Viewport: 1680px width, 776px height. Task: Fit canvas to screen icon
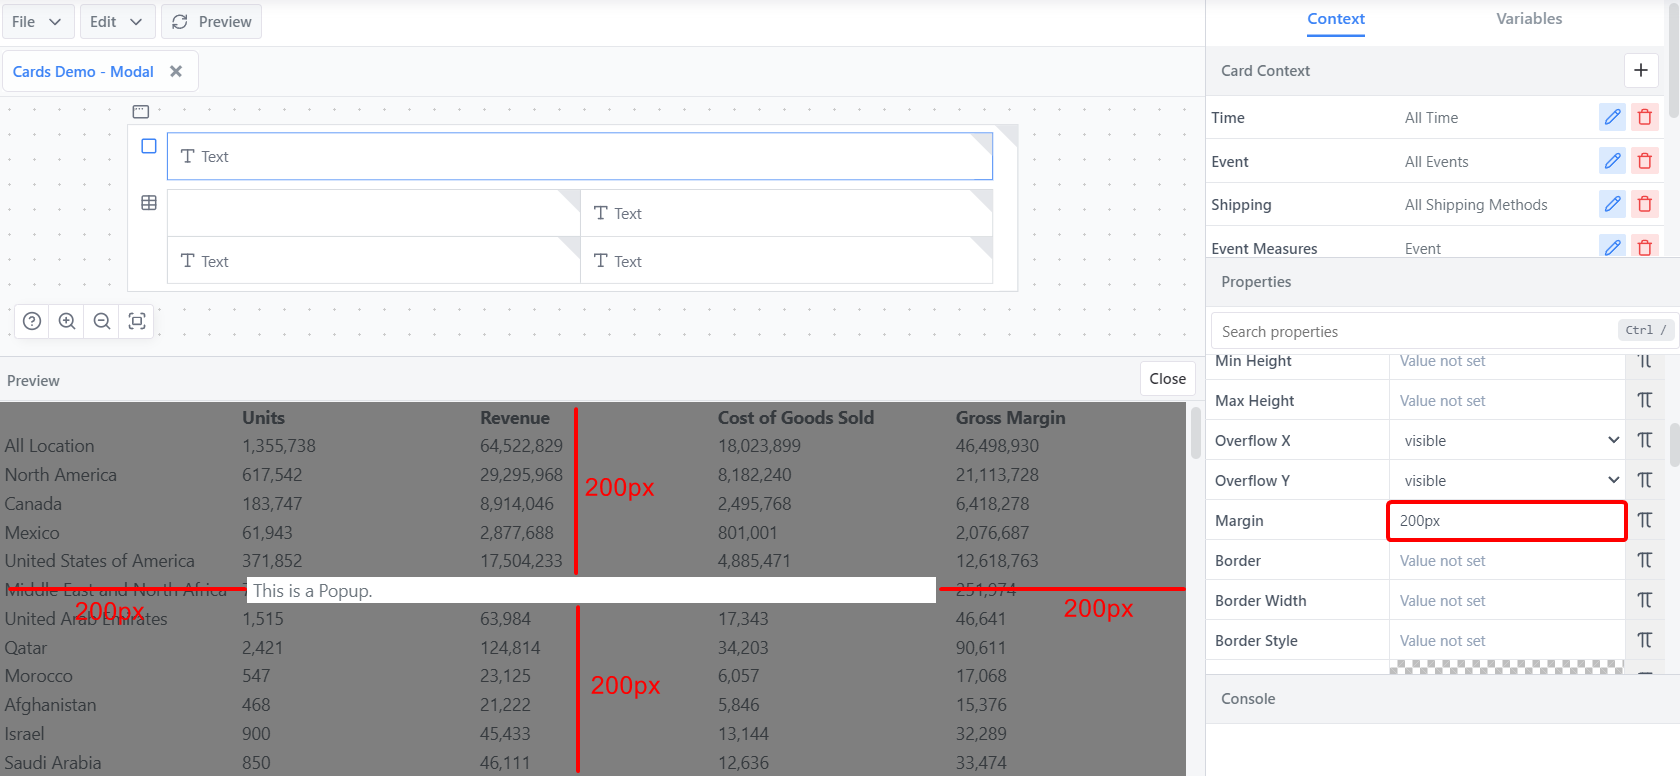pos(137,321)
